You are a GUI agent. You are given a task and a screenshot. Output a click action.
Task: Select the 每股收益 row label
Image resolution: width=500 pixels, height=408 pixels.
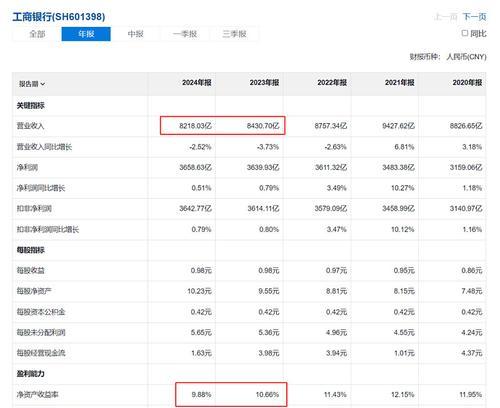click(30, 270)
